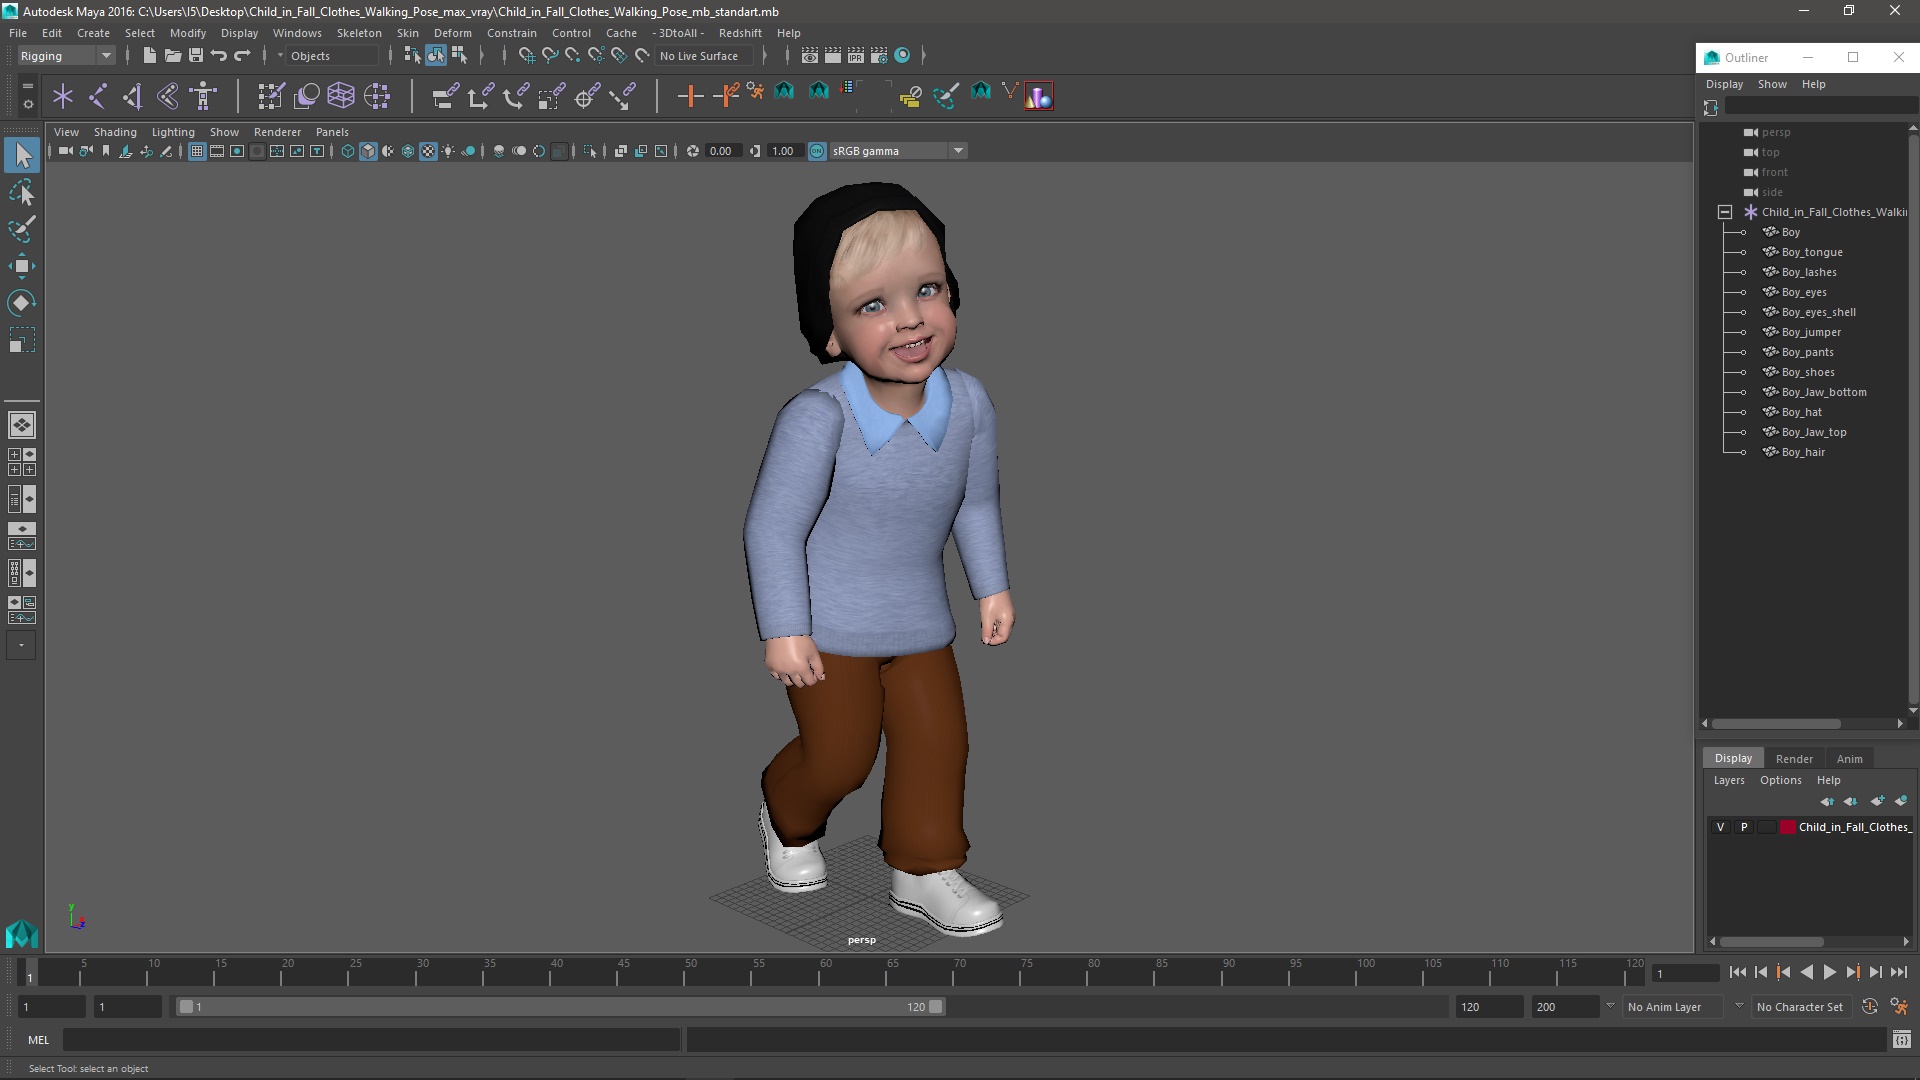Click the Play backwards button

click(x=1806, y=972)
